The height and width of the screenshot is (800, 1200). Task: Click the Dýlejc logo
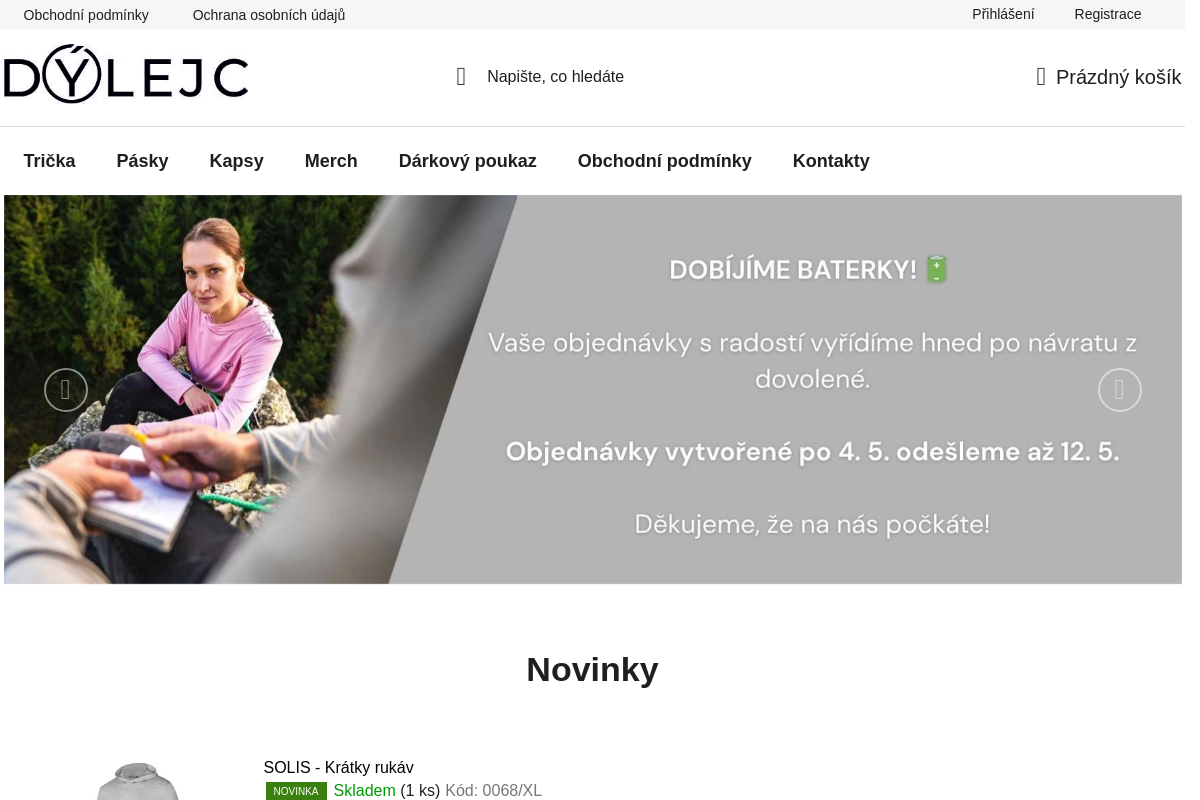click(x=126, y=75)
